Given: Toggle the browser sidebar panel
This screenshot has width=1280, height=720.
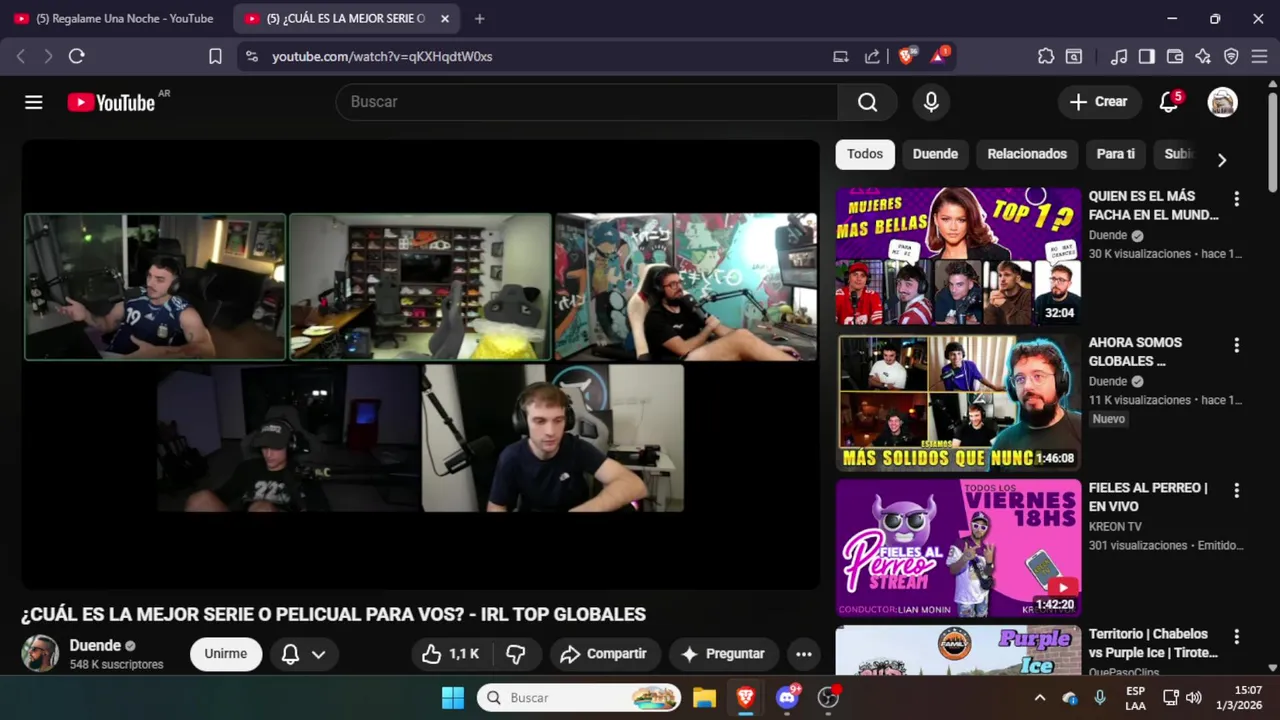Looking at the screenshot, I should [1147, 57].
